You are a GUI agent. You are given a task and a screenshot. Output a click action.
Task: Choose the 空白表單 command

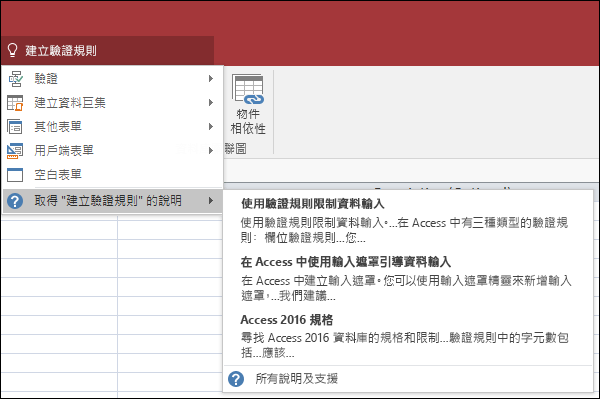pyautogui.click(x=112, y=174)
